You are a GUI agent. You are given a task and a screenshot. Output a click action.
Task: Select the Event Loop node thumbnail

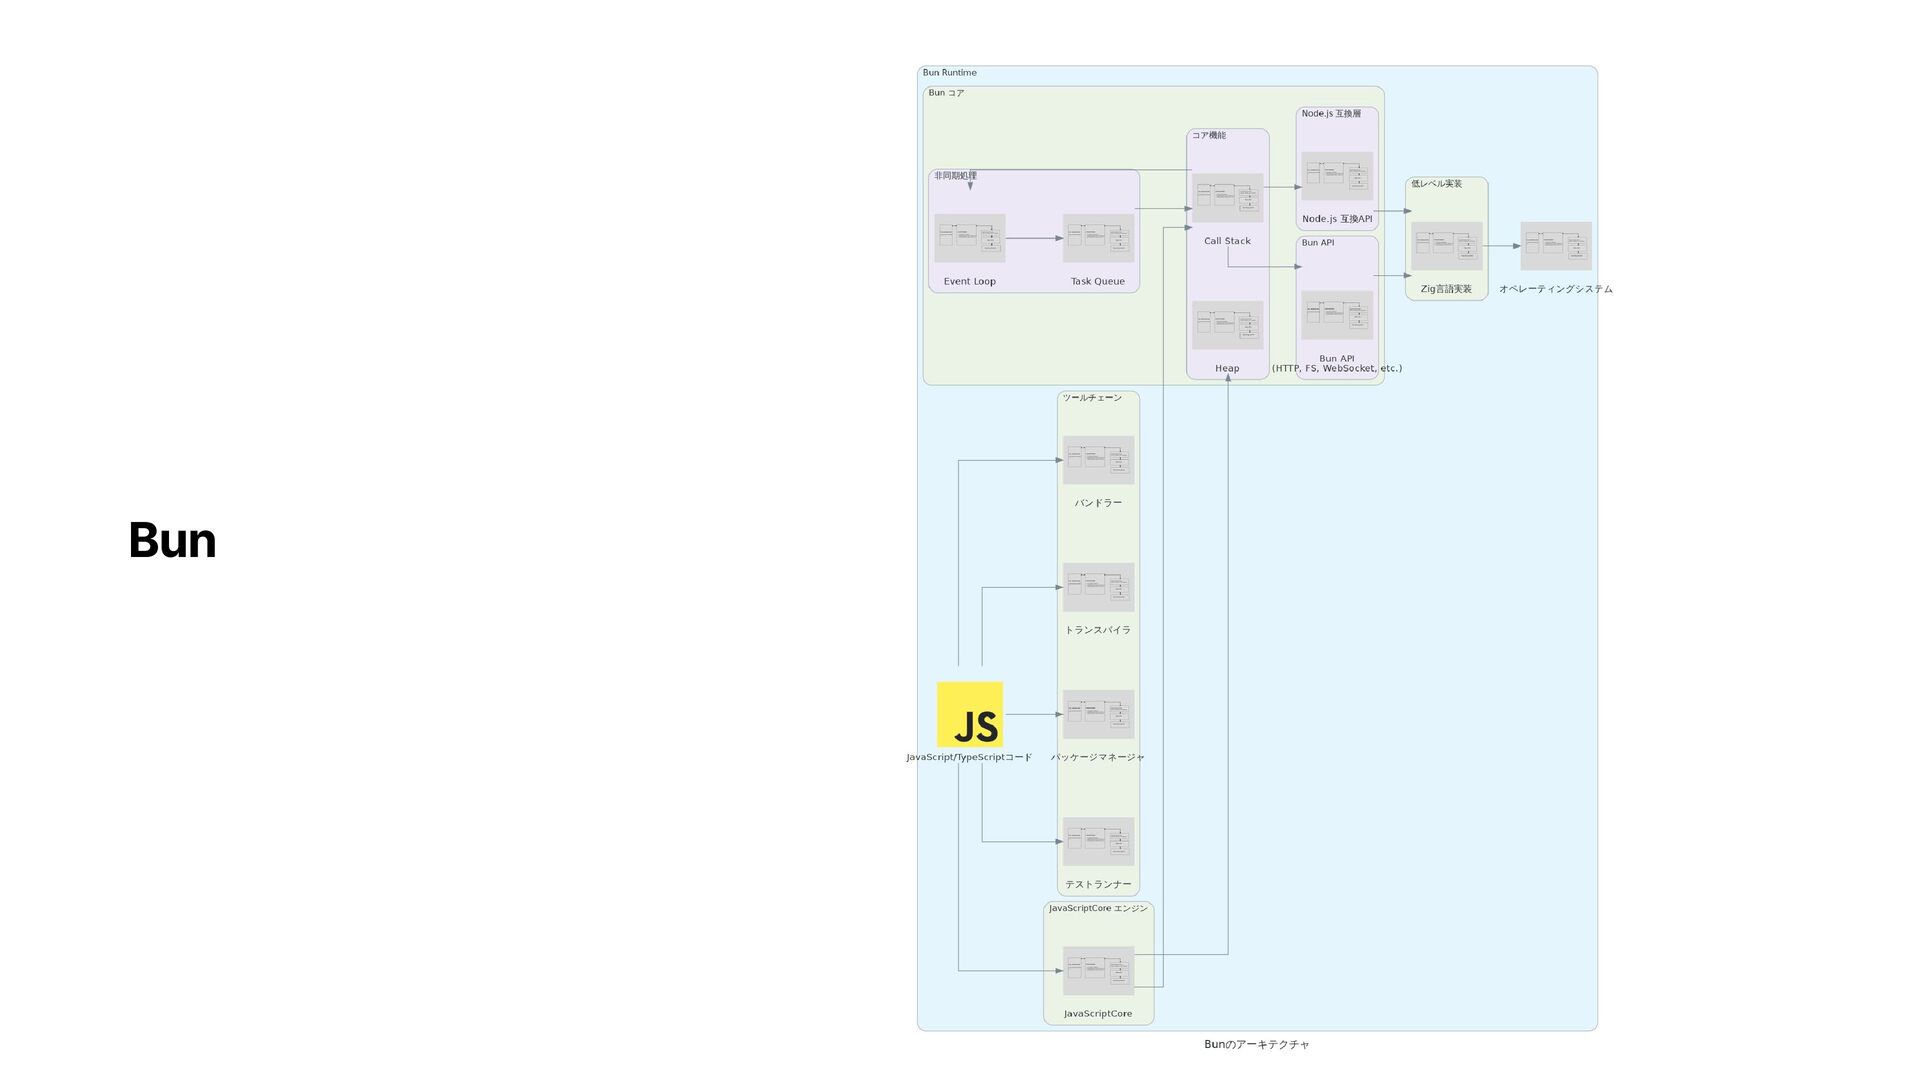click(969, 238)
